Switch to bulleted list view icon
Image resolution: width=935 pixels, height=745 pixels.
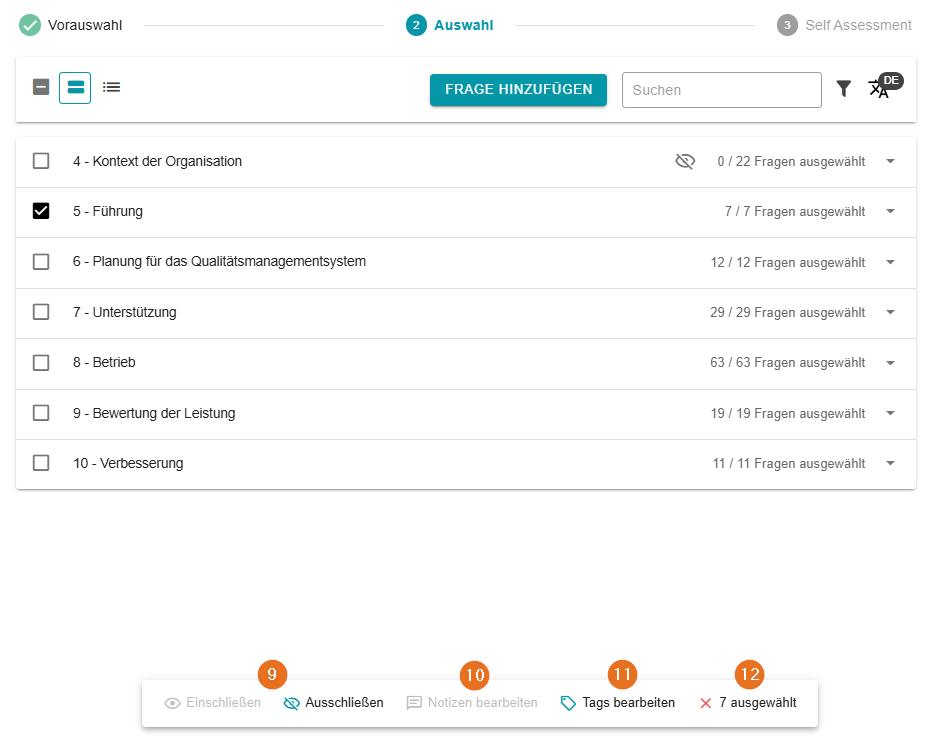point(112,87)
